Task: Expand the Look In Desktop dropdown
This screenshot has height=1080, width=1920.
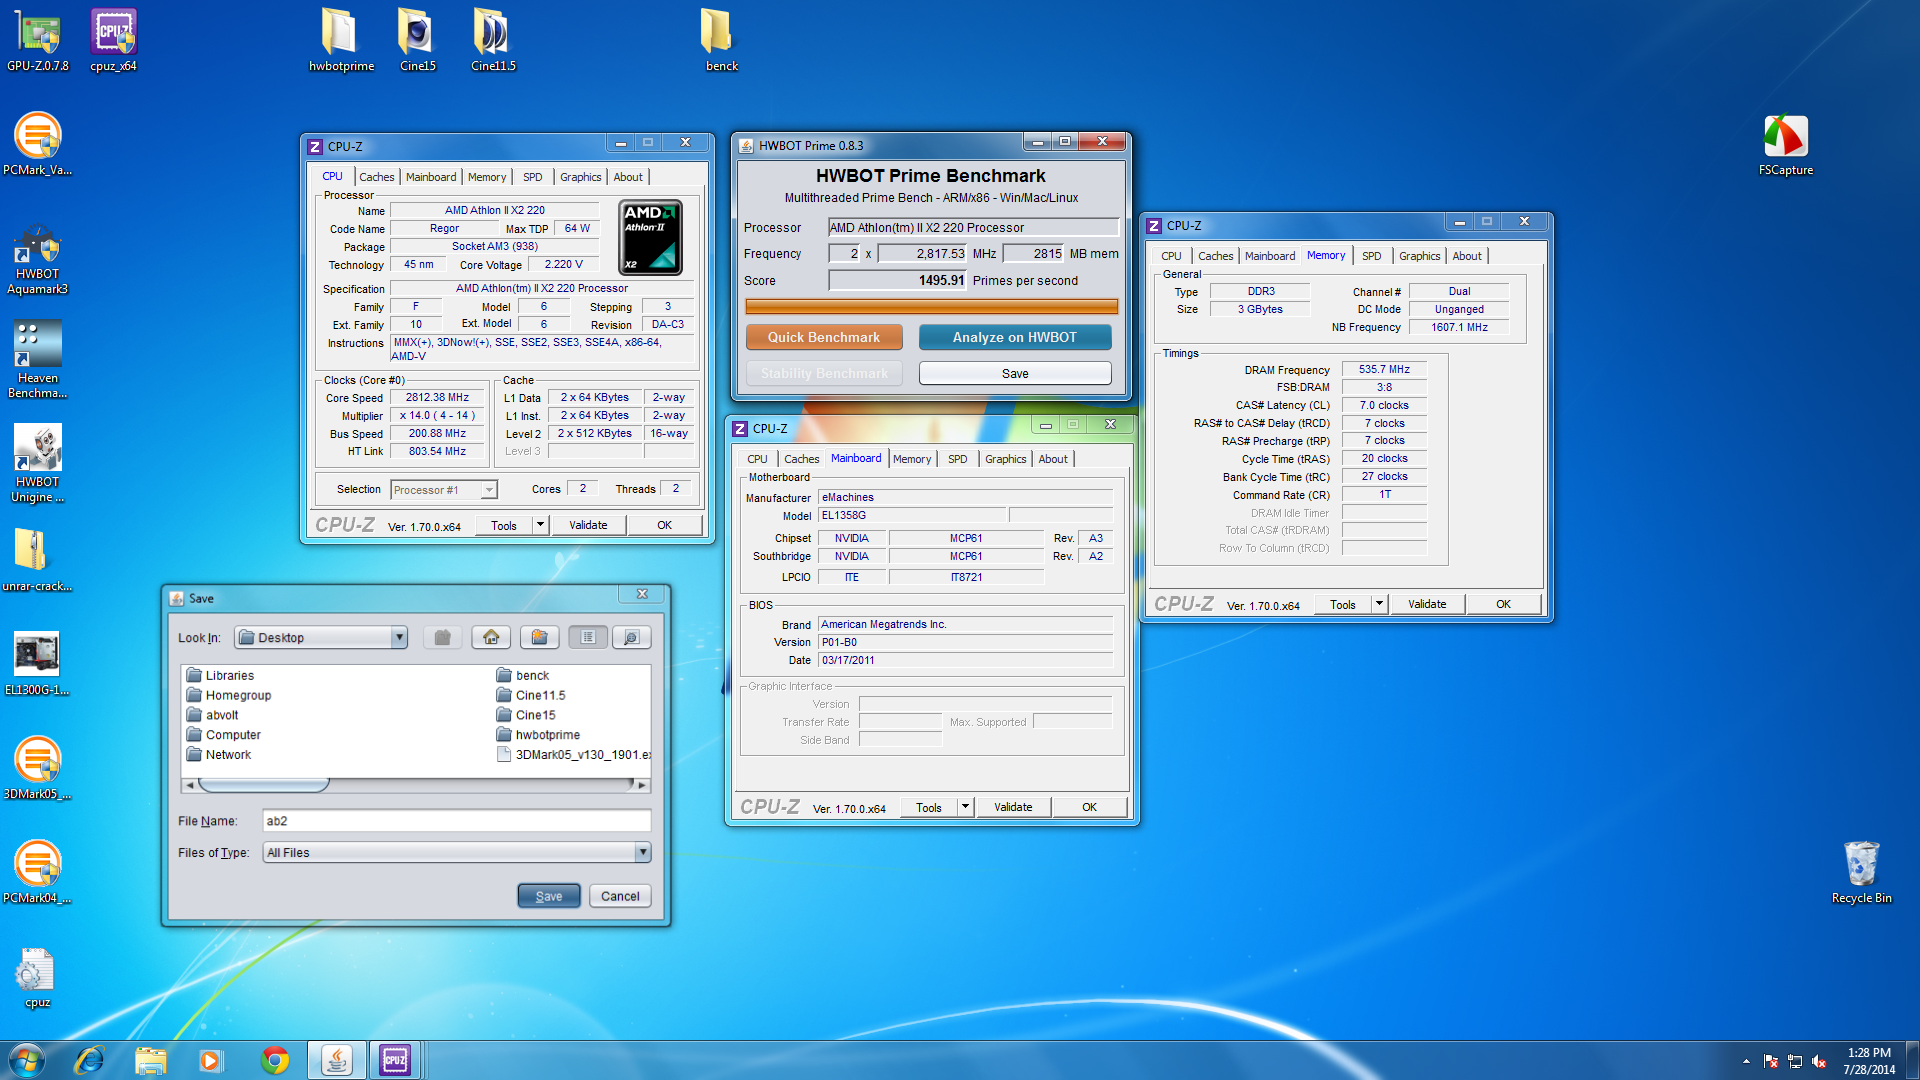Action: tap(399, 637)
